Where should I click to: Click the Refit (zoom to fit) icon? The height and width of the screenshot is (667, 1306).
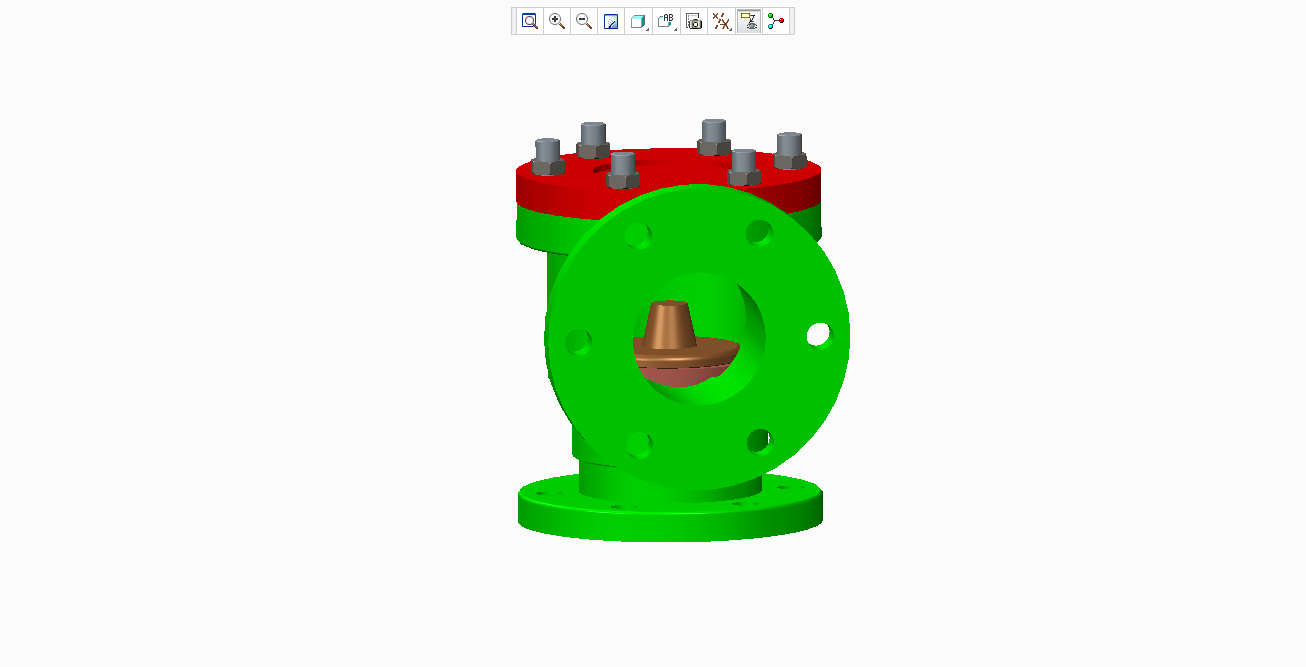(x=529, y=21)
